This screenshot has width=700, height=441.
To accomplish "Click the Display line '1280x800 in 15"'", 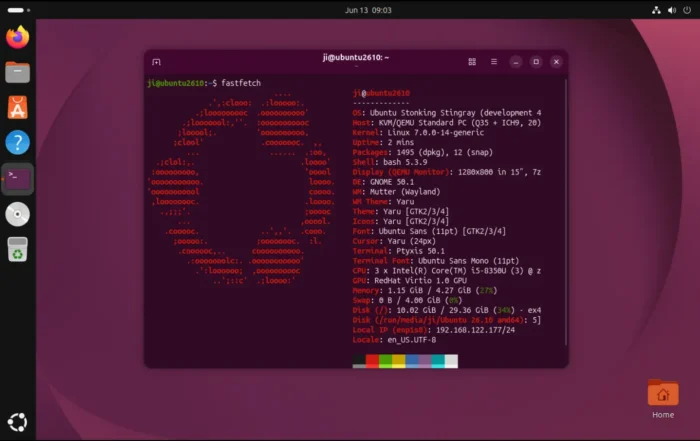I will coord(447,172).
